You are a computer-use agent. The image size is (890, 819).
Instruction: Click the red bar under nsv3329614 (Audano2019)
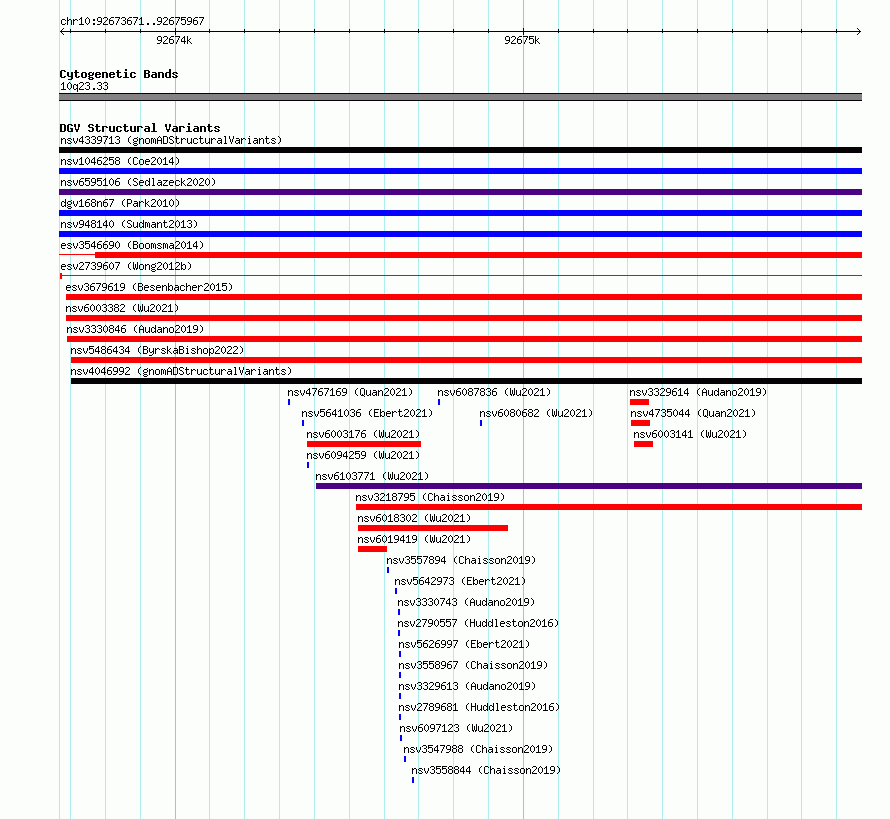coord(640,402)
